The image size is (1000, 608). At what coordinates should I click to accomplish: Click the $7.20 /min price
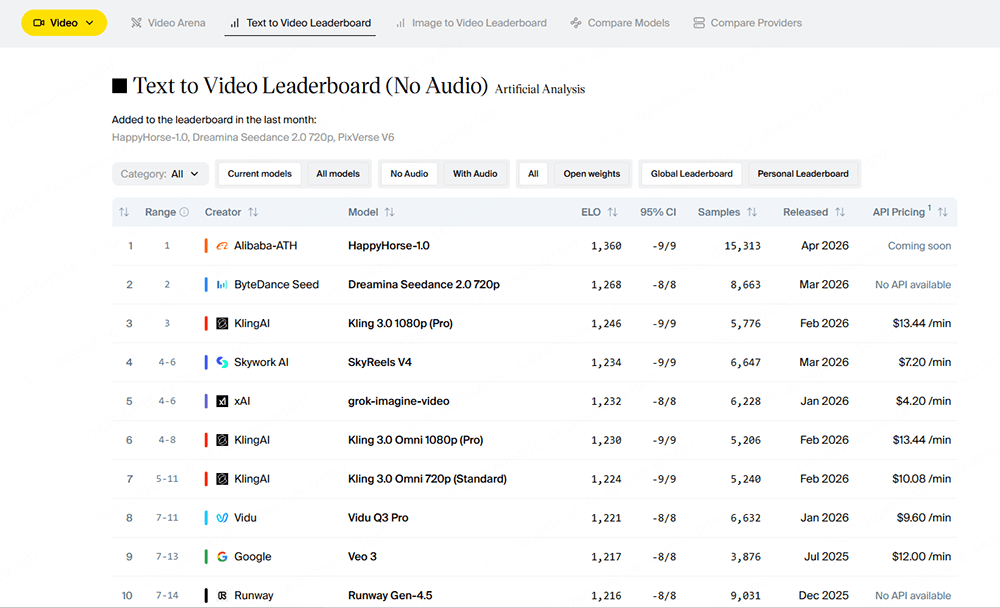[924, 362]
